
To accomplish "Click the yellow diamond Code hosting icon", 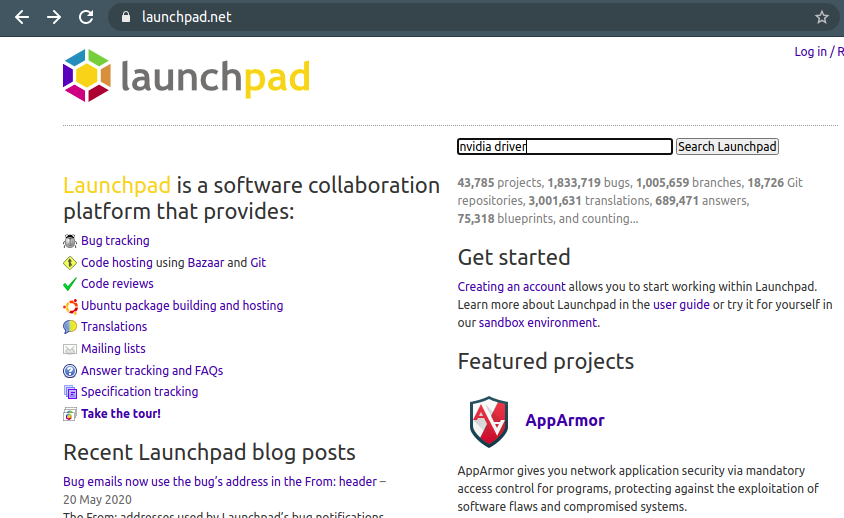I will 70,263.
